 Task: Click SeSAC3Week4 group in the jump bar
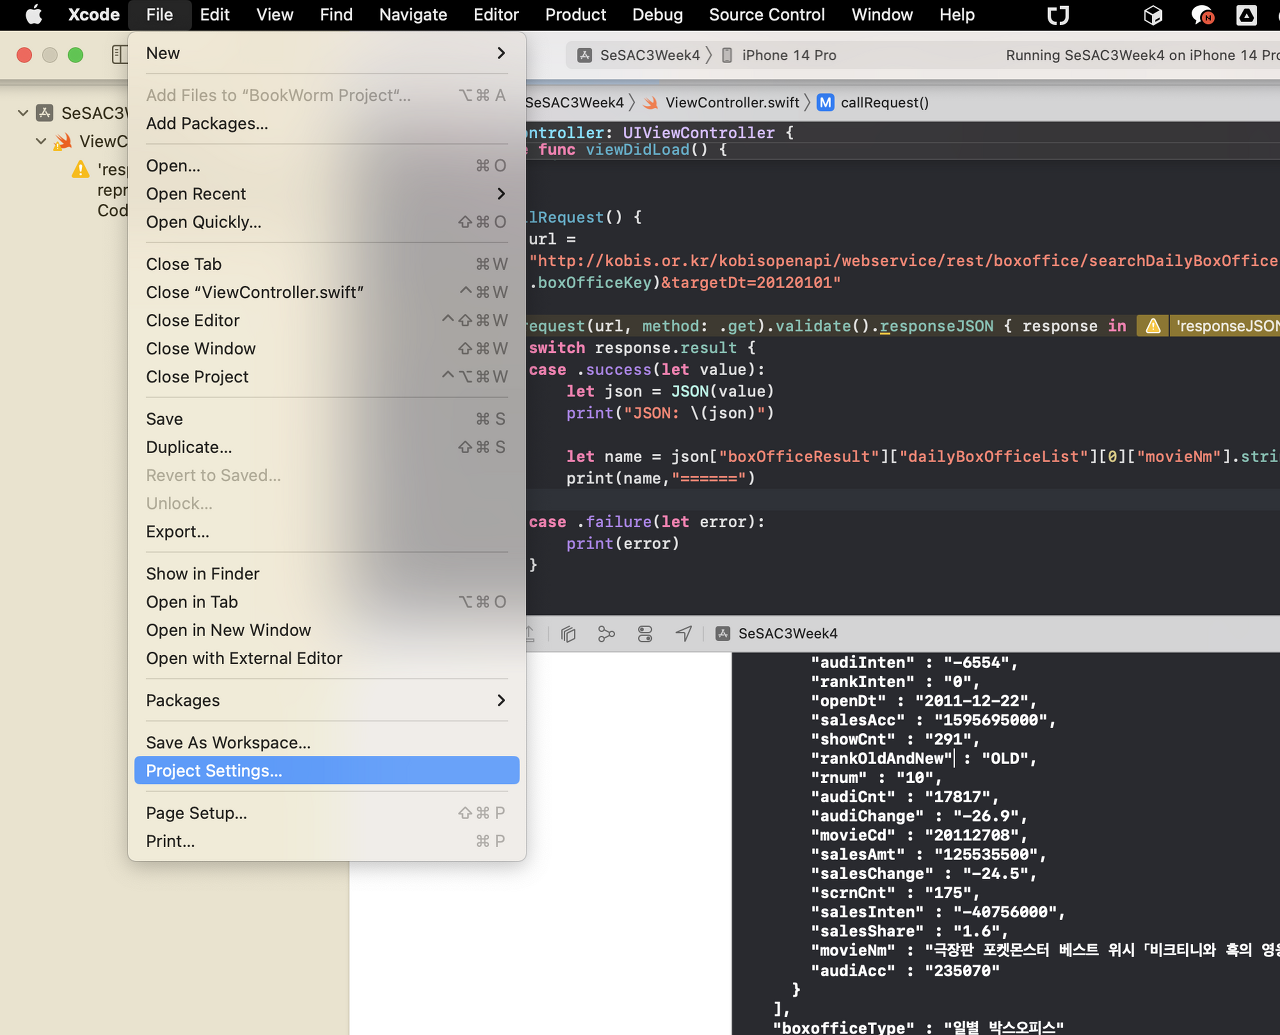click(x=574, y=102)
